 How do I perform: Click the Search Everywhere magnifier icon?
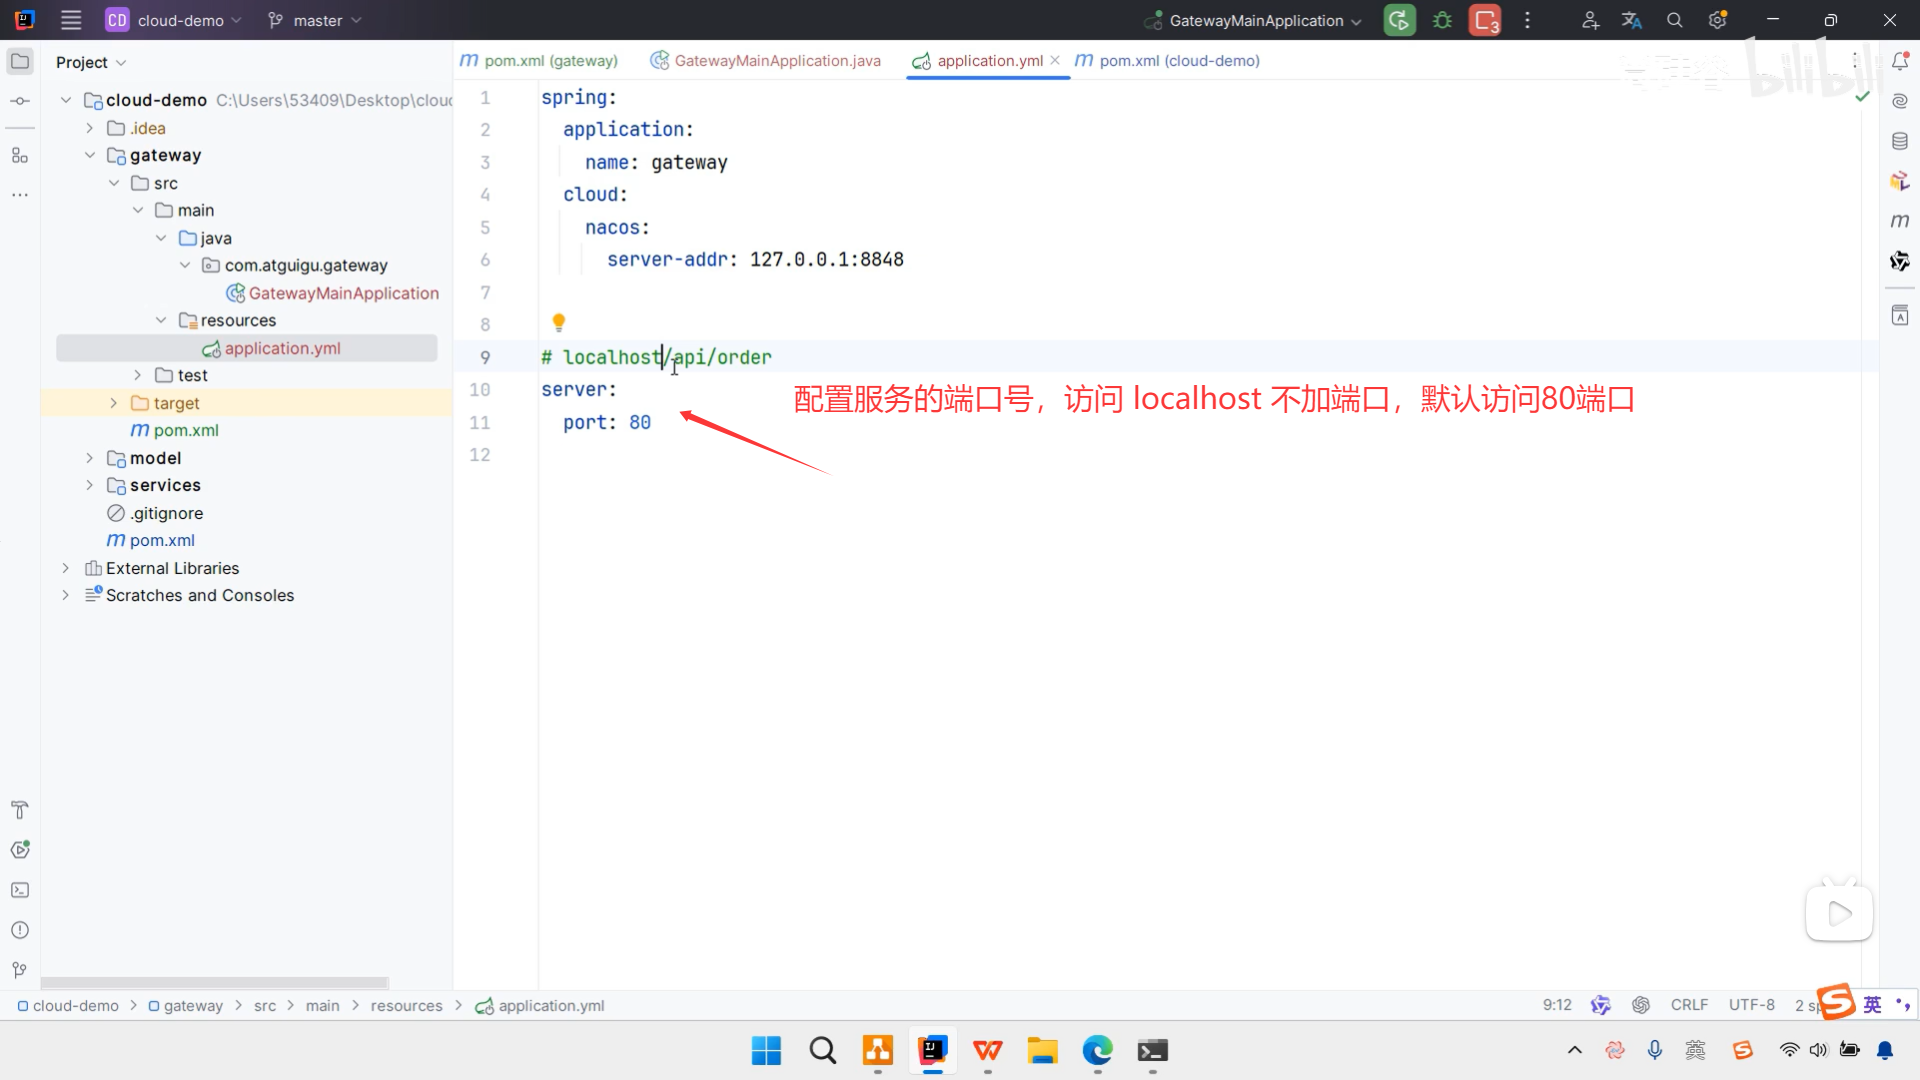pos(1674,20)
